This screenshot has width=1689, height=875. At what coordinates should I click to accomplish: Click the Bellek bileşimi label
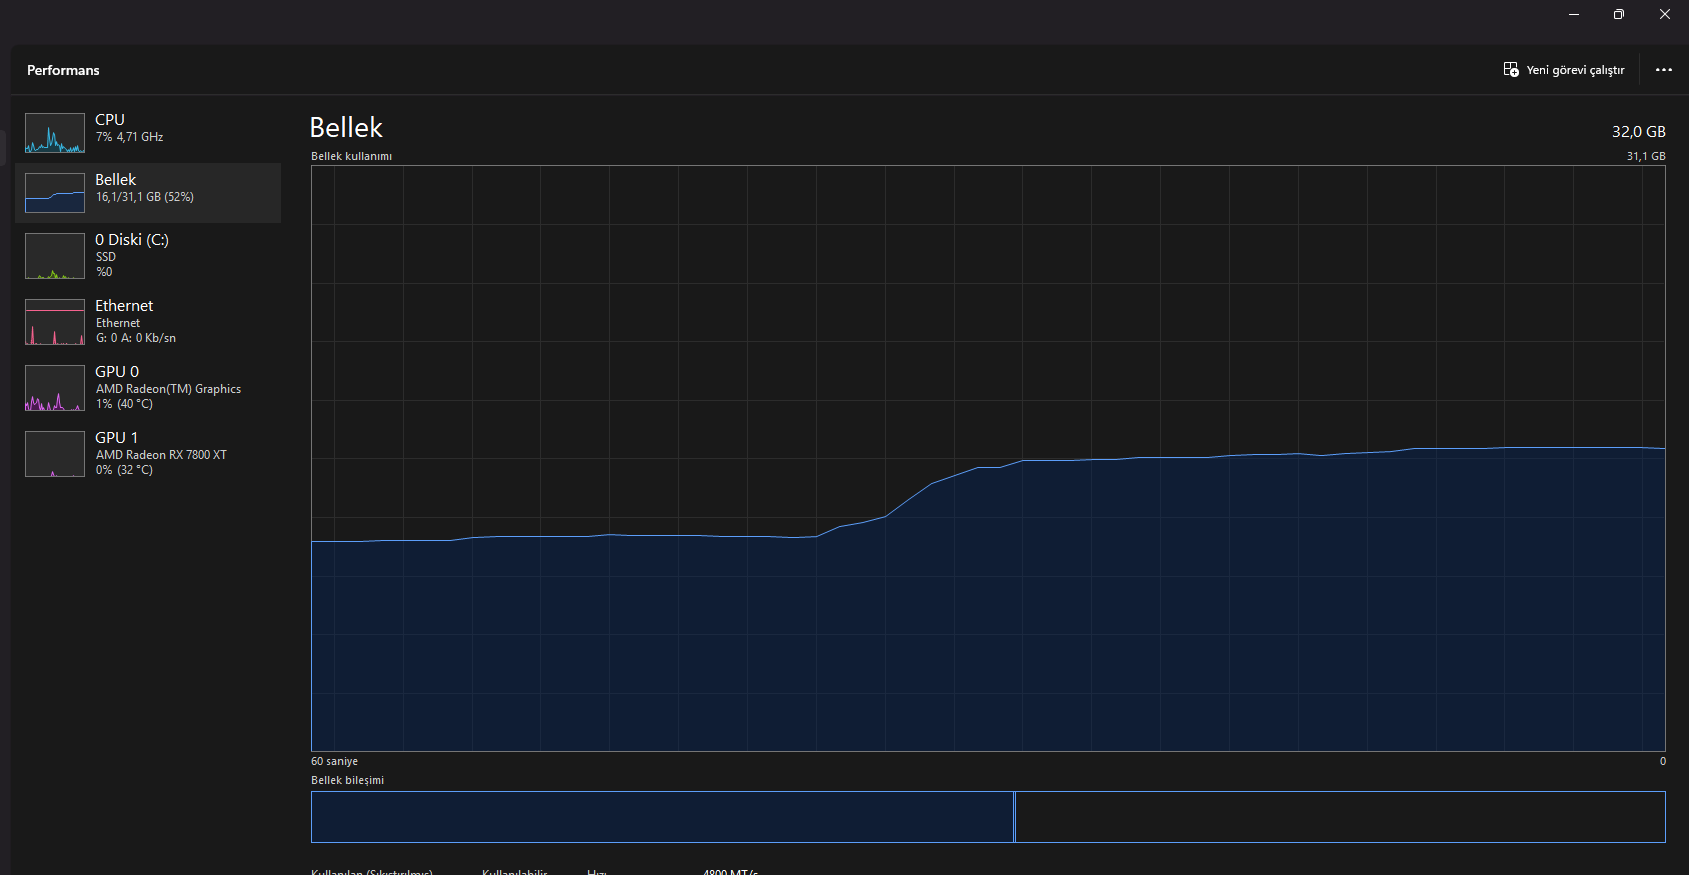coord(347,780)
